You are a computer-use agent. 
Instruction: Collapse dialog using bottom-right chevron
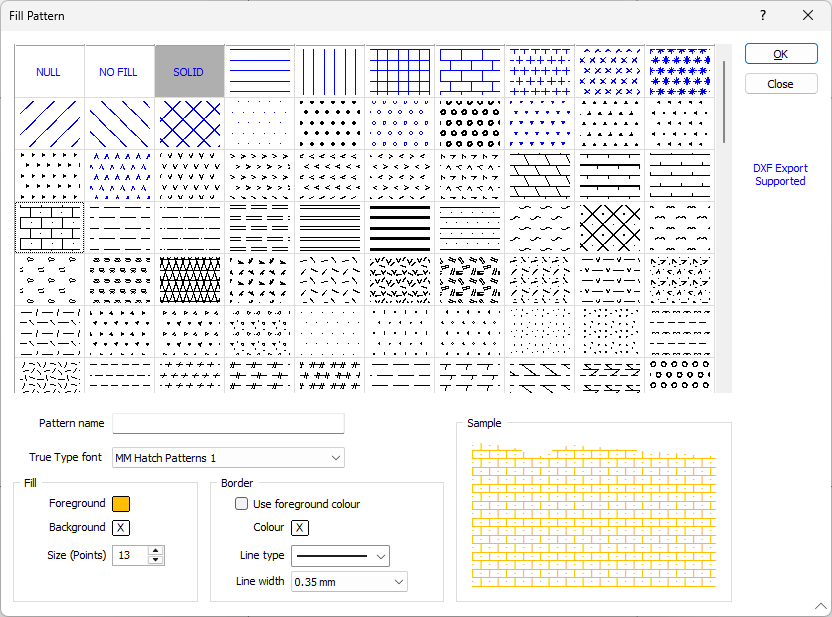(821, 606)
